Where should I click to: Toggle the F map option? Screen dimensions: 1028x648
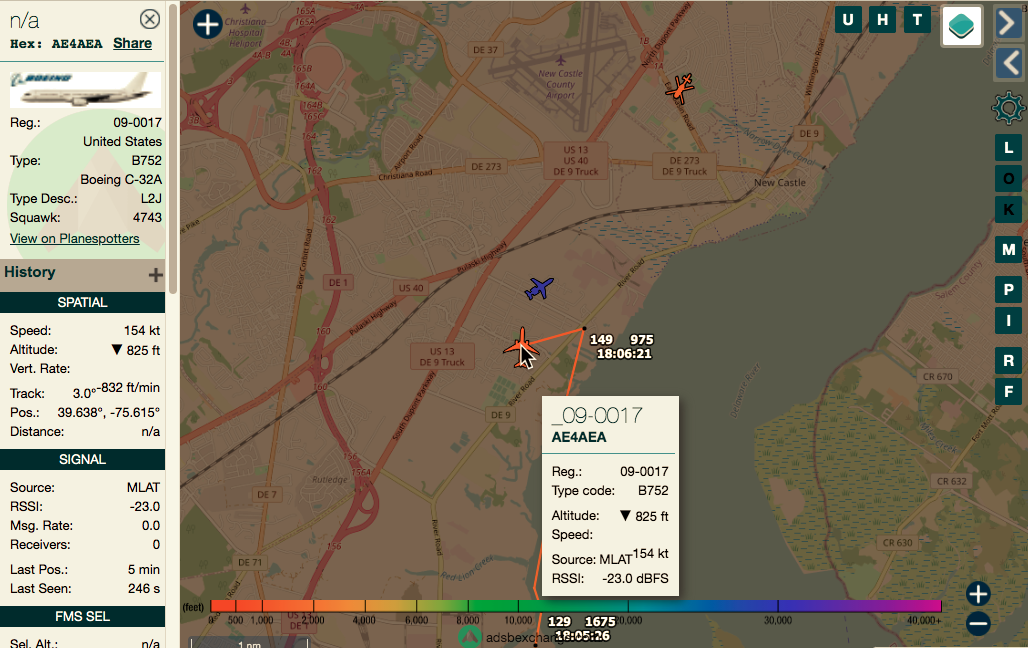click(1008, 392)
